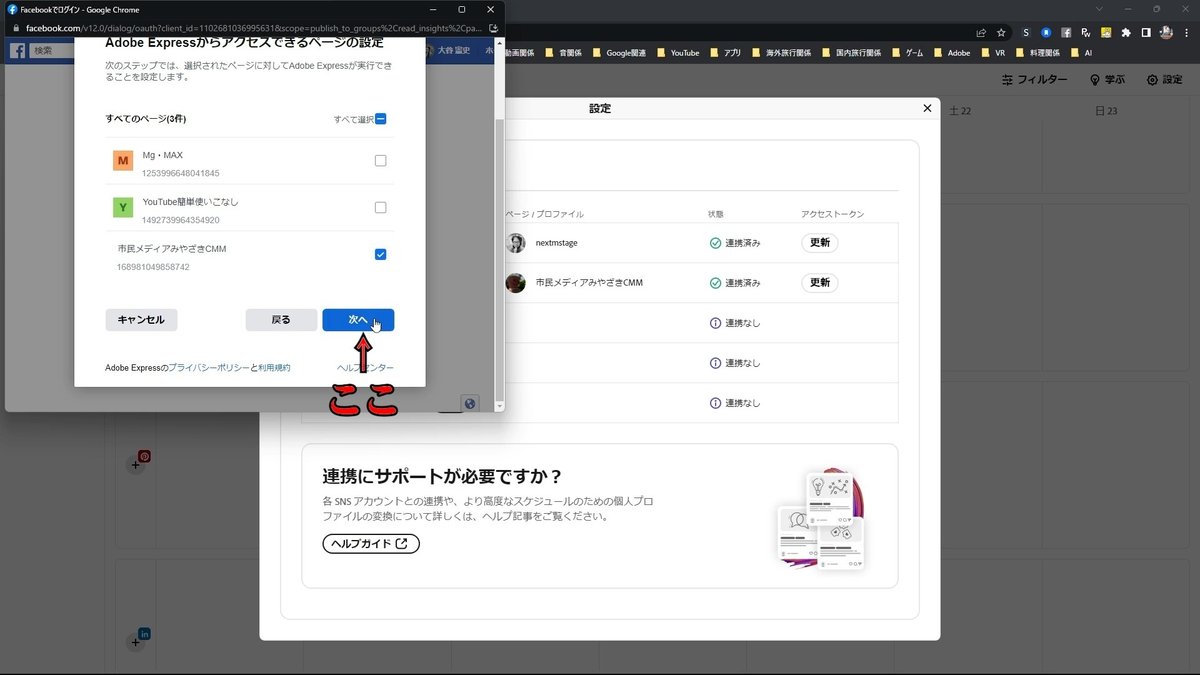Click the plus button with Pinterest badge
This screenshot has height=675, width=1200.
point(137,464)
